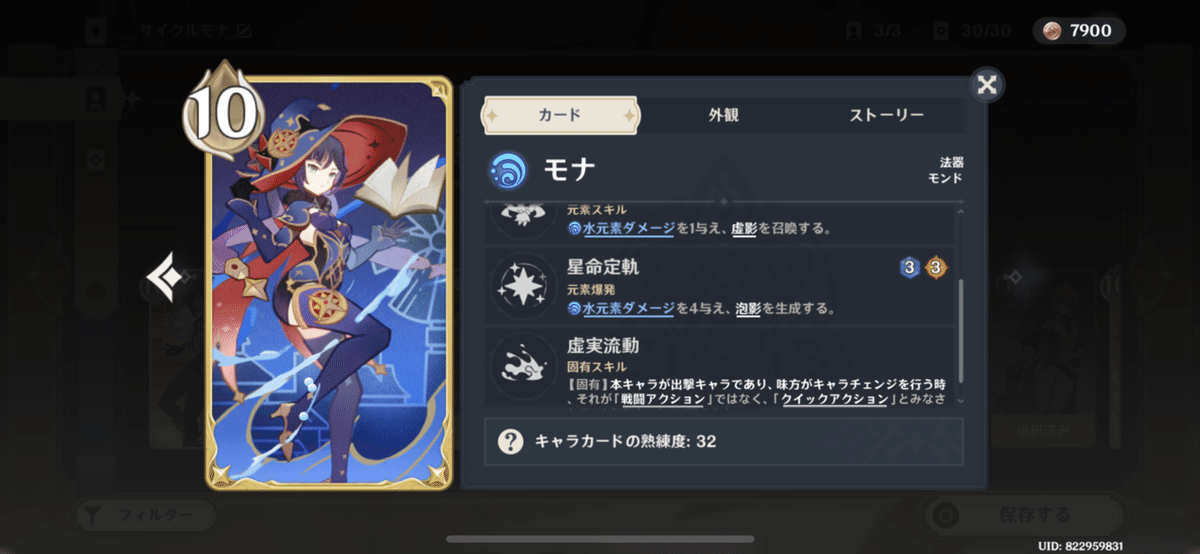Close the card detail panel

(986, 85)
